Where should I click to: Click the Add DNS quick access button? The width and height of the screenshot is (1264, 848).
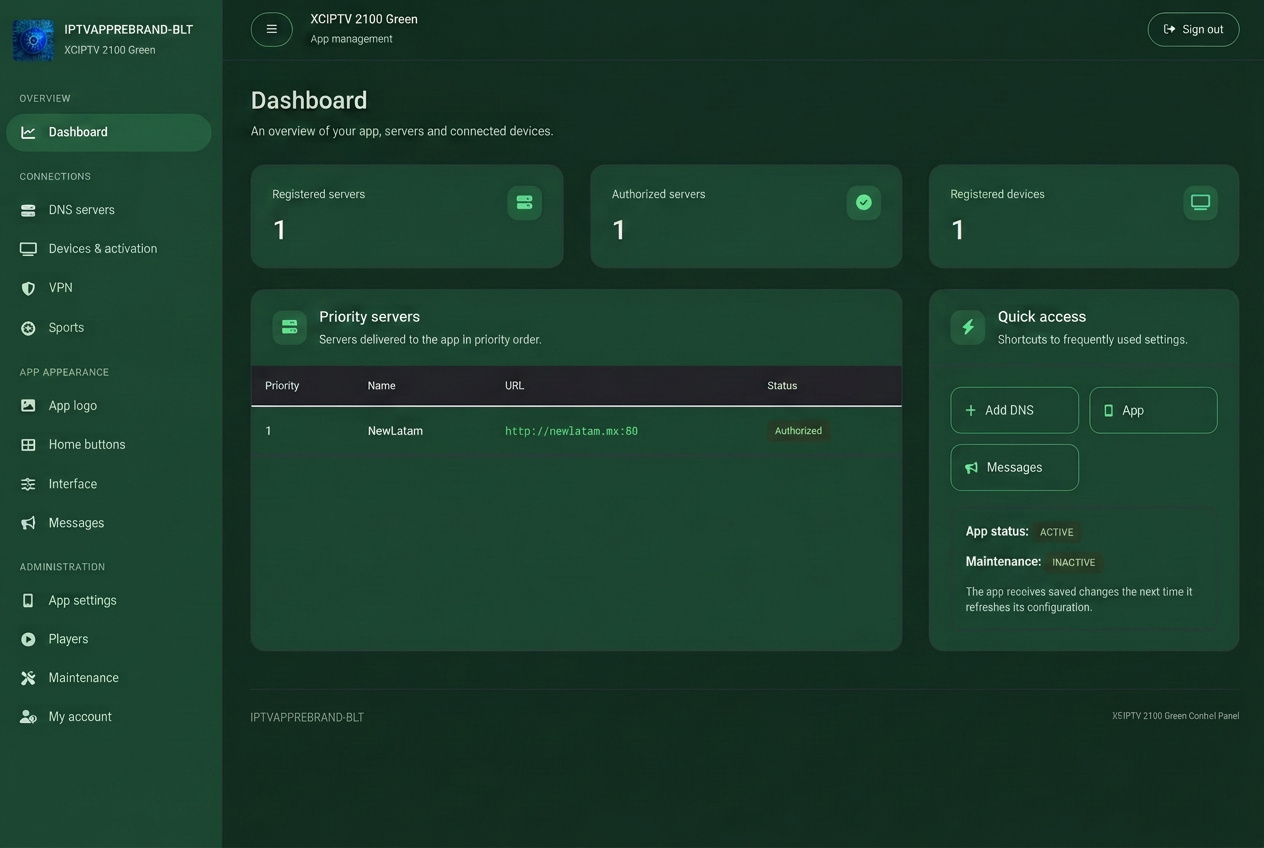(1014, 410)
